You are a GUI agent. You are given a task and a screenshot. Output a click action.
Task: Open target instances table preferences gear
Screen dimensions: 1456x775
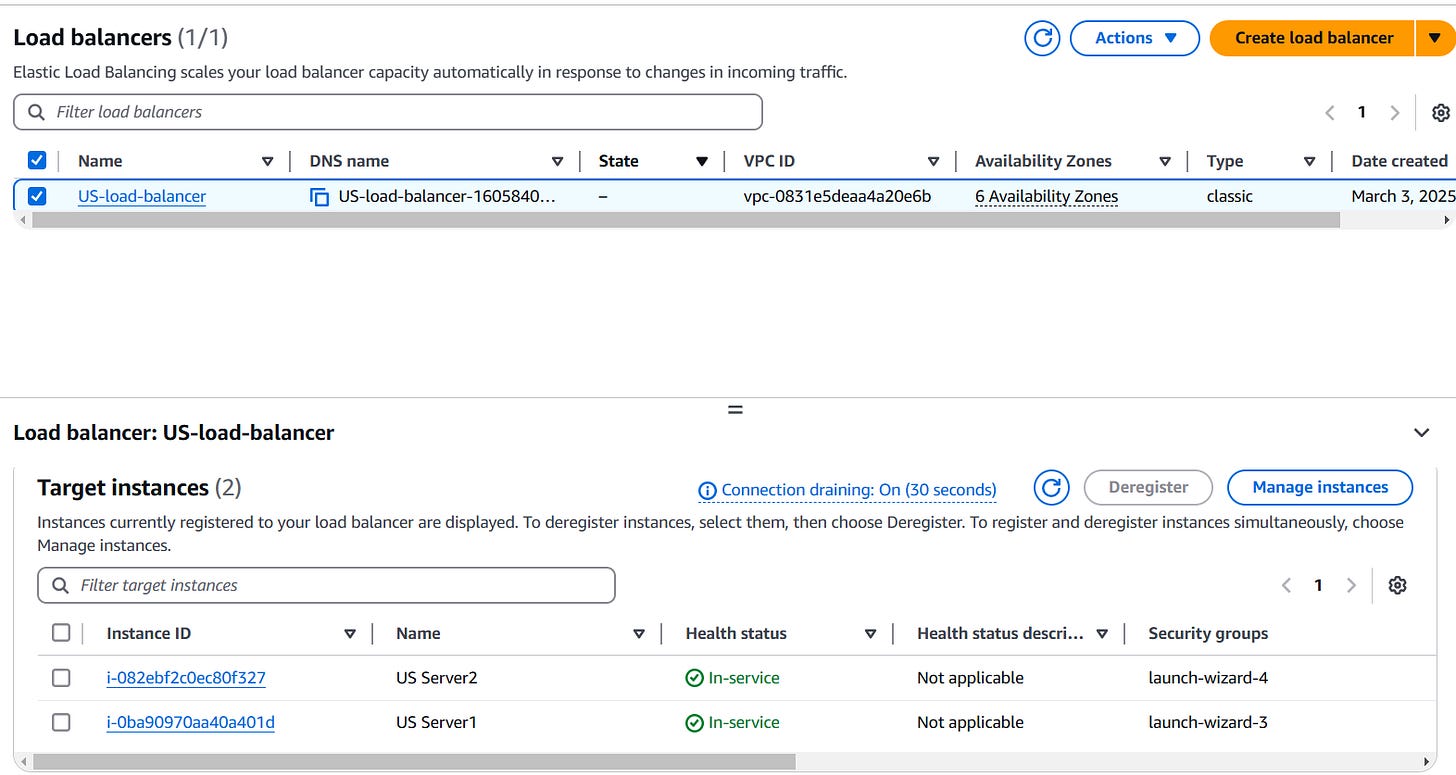coord(1397,585)
